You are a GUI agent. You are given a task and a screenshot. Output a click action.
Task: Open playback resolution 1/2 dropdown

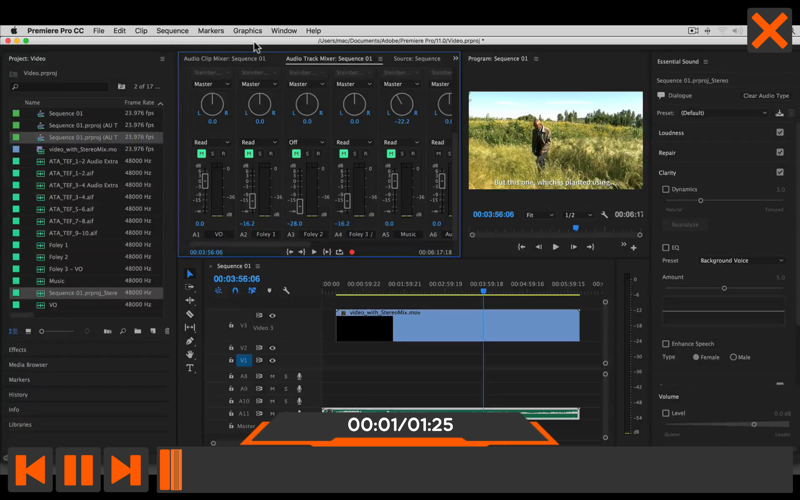578,215
